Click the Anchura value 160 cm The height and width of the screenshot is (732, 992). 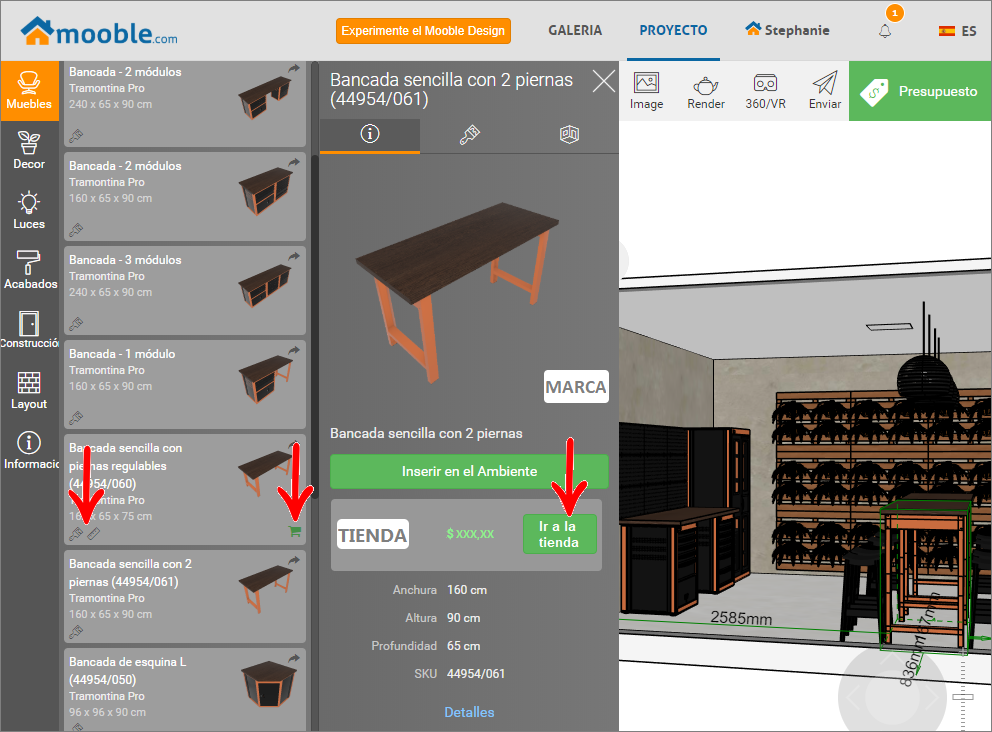467,590
